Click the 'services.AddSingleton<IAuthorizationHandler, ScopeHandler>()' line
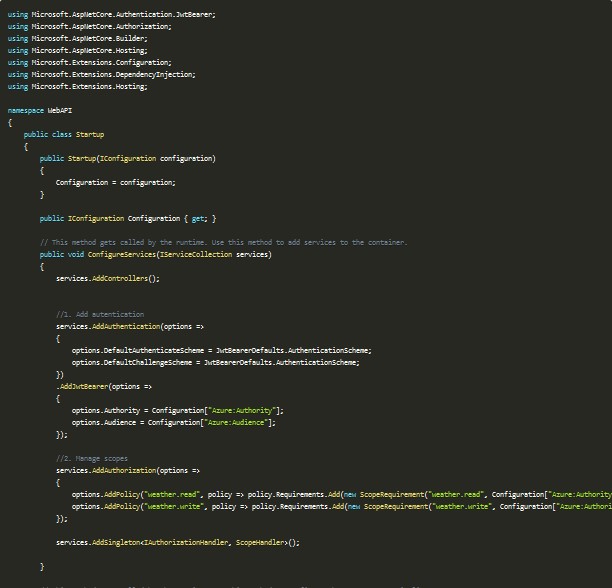The height and width of the screenshot is (588, 612). tap(178, 542)
